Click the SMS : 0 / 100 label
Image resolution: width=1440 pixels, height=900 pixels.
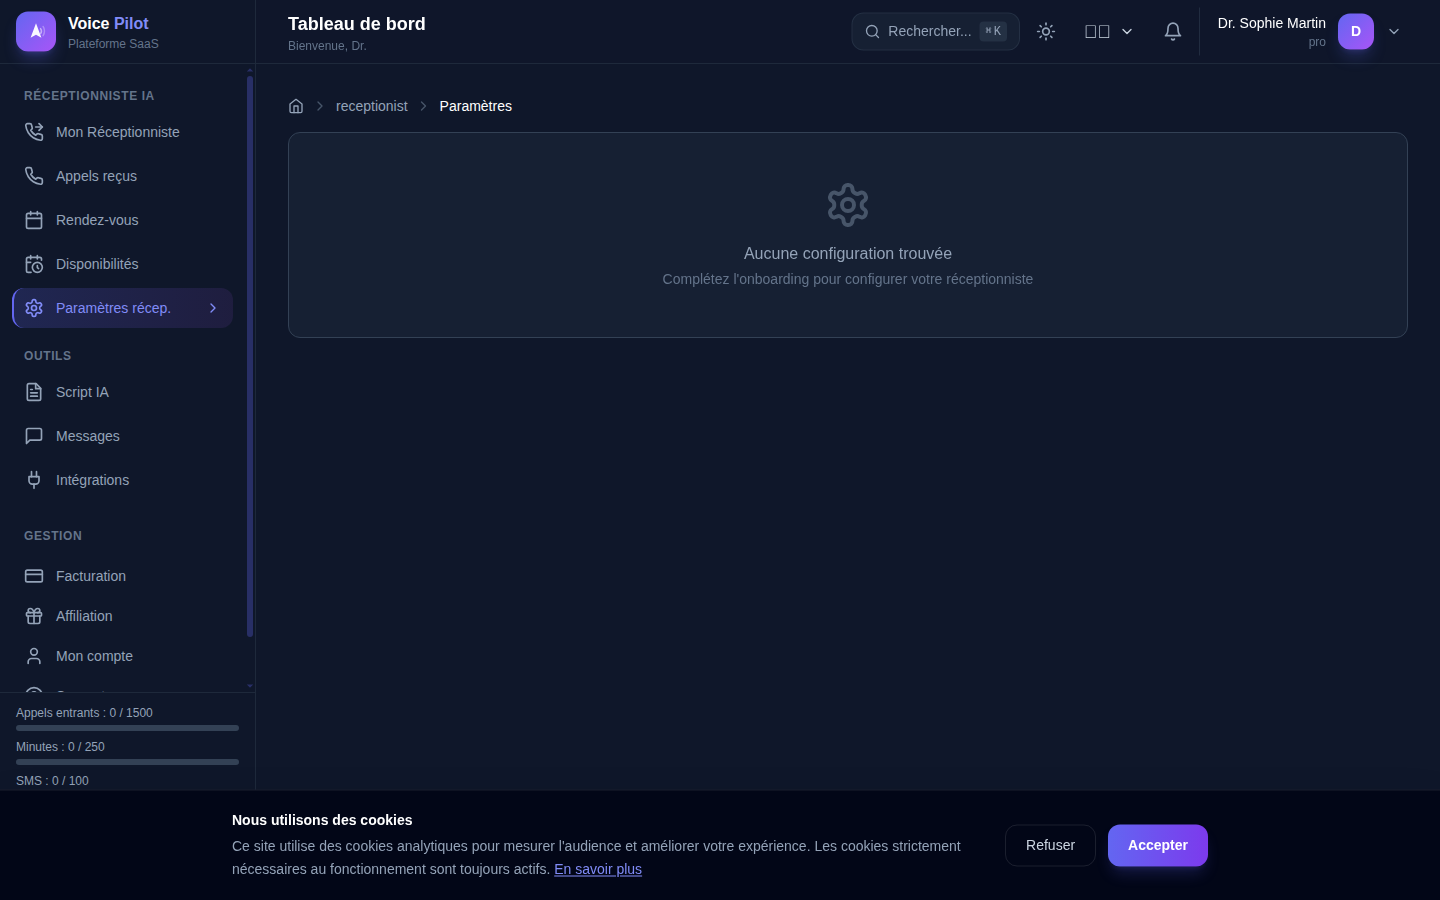click(52, 781)
